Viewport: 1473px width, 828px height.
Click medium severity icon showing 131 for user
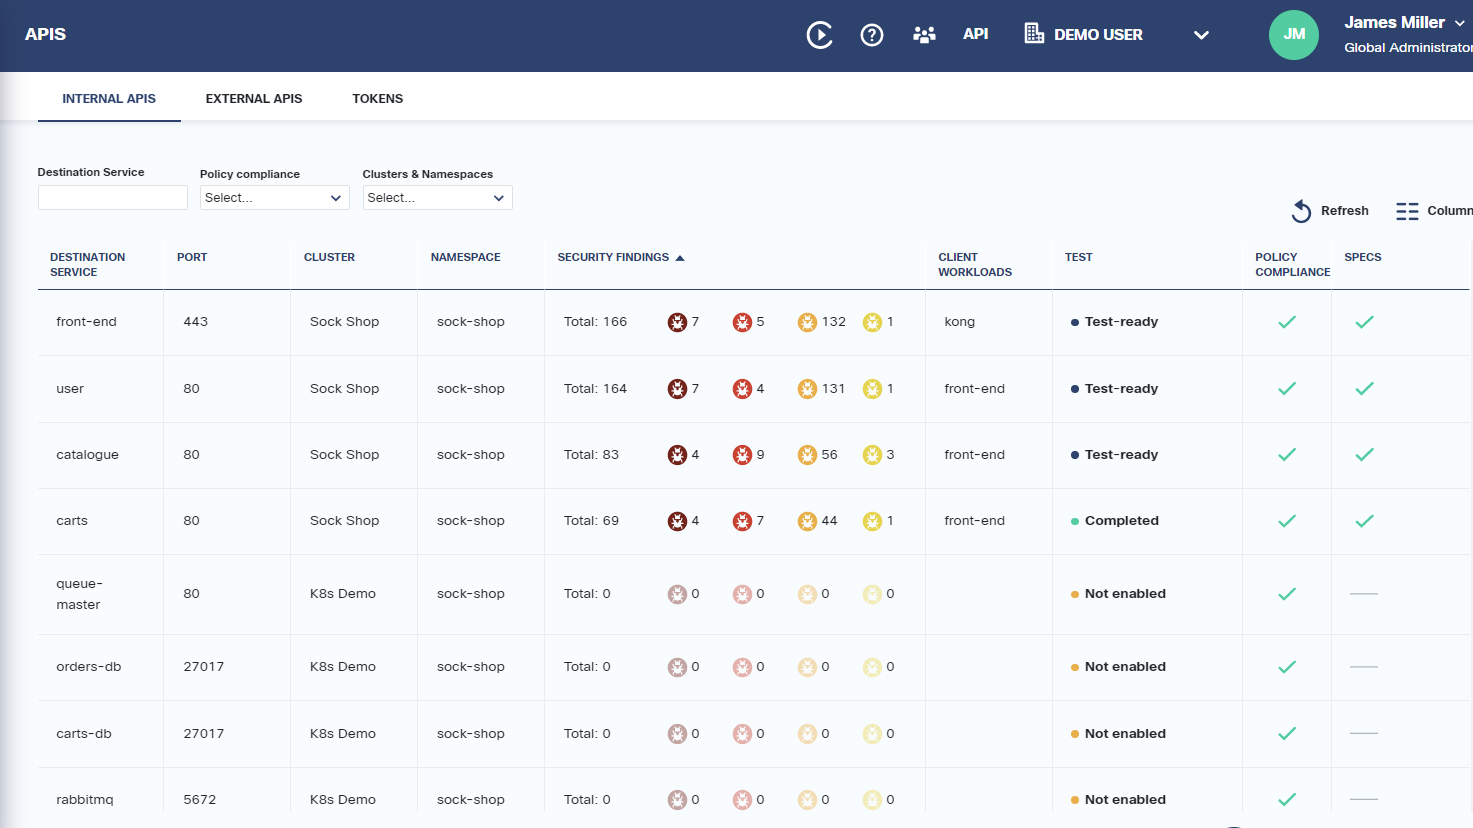[x=807, y=389]
